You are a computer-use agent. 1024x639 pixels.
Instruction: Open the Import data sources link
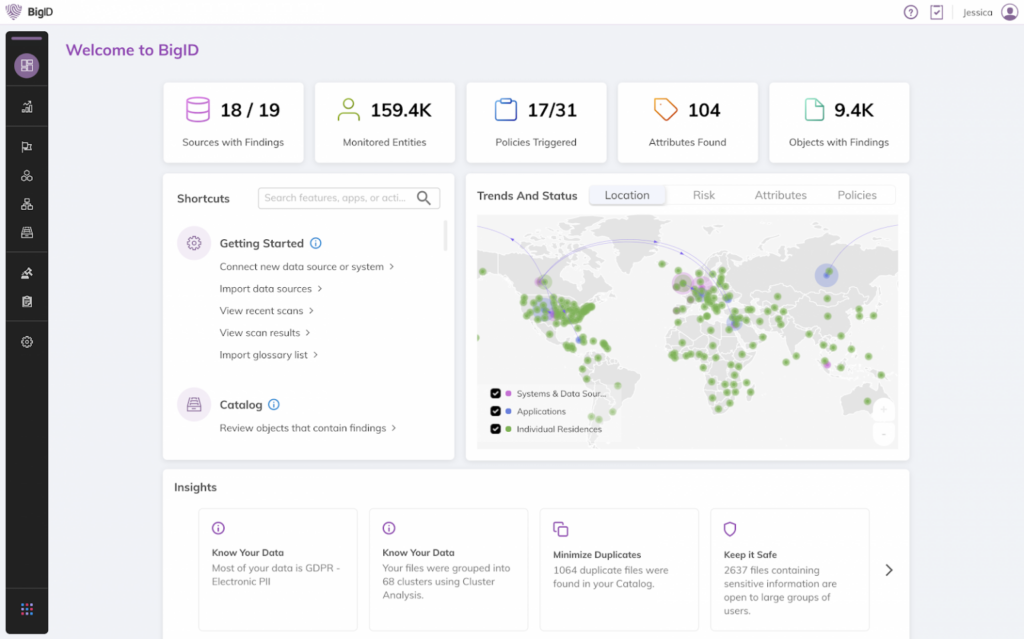pos(265,289)
